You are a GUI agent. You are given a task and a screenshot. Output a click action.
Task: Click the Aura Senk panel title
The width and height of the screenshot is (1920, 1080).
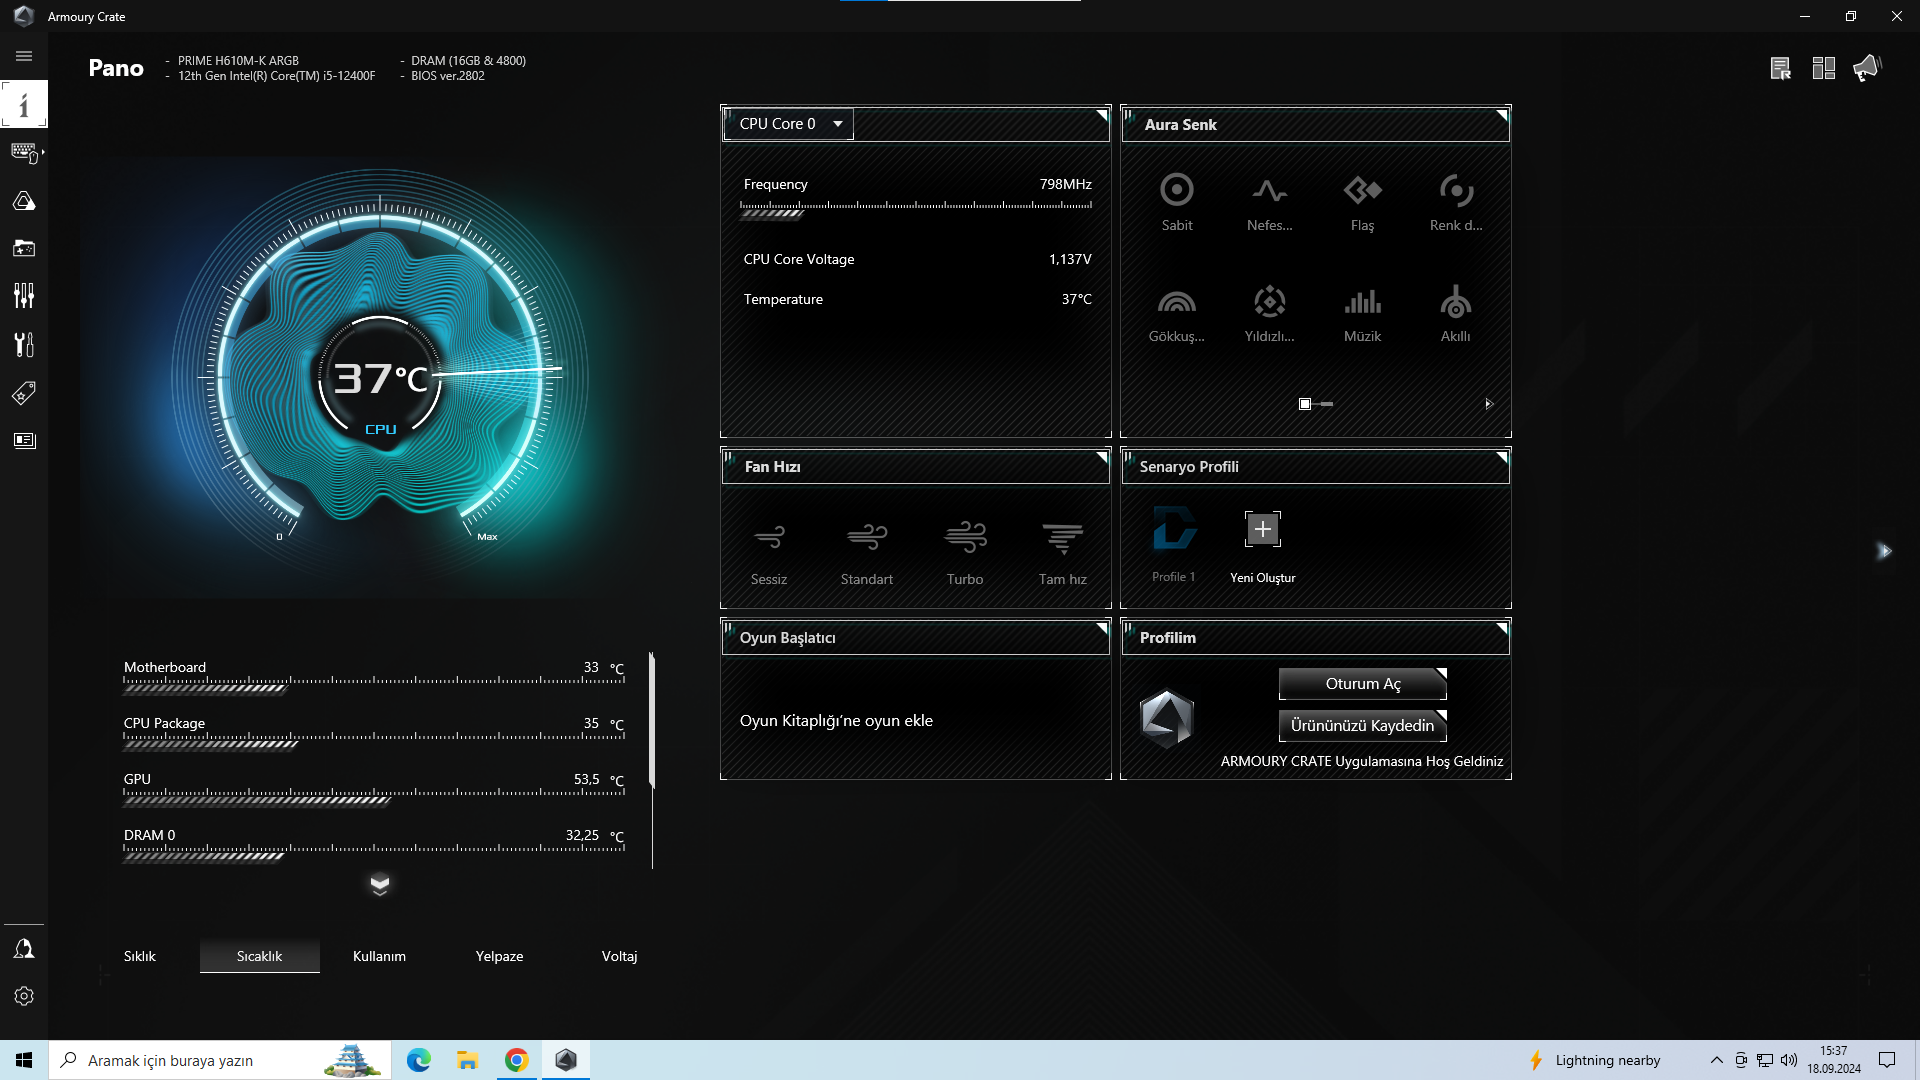coord(1180,125)
